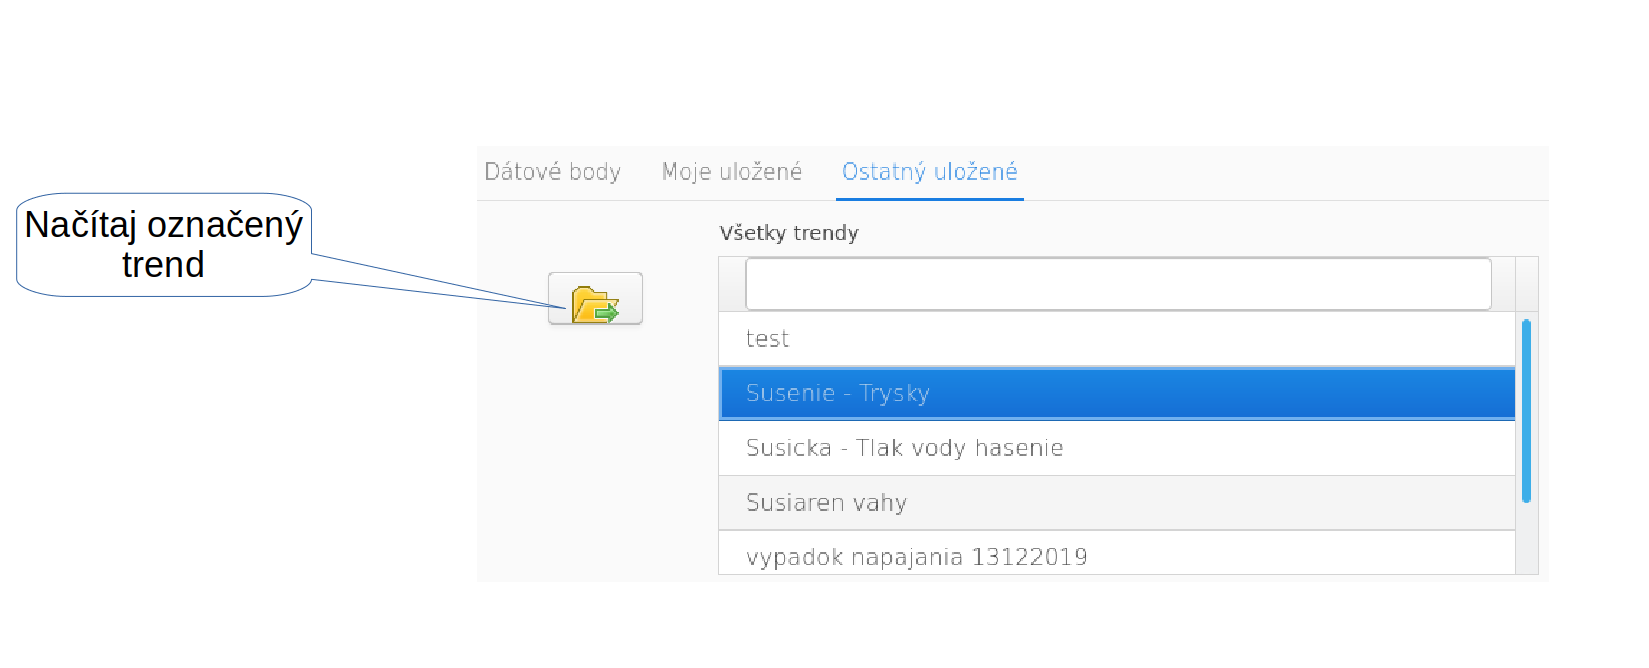The image size is (1649, 668).
Task: Click the Všetky trendy heading label
Action: [x=788, y=233]
